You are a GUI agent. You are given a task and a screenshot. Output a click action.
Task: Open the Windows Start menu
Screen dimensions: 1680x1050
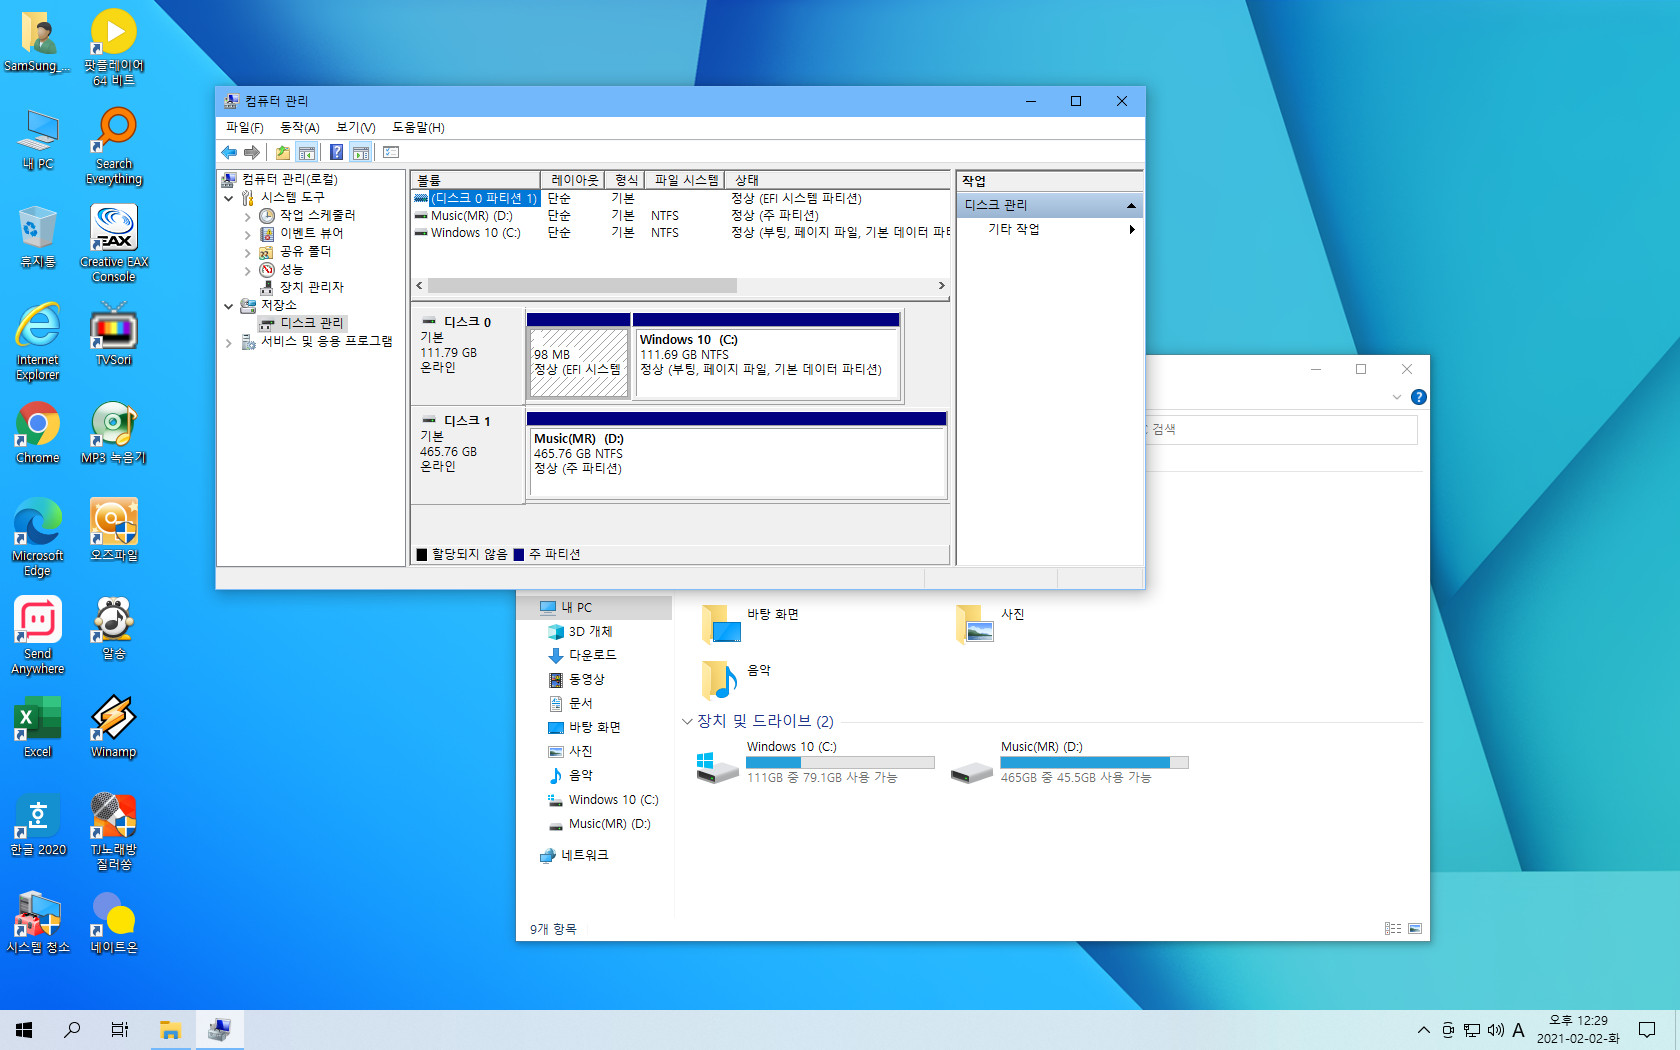(24, 1030)
